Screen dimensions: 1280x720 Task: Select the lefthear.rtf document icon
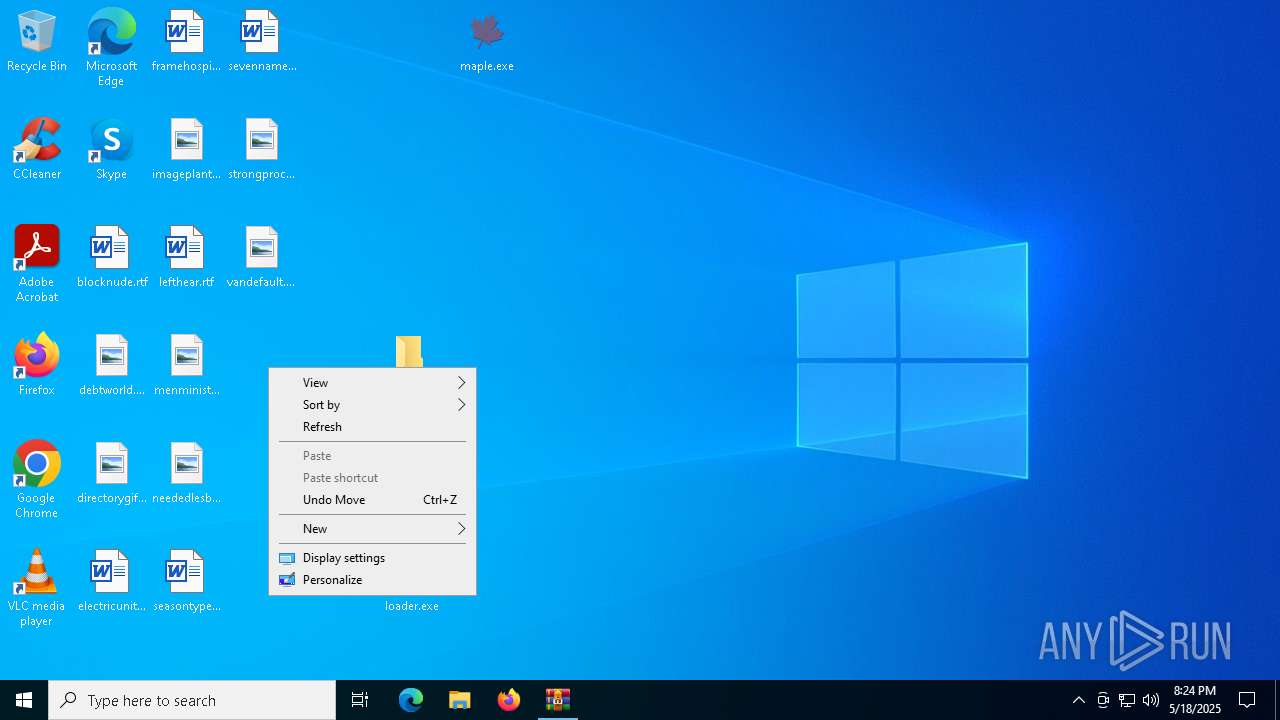click(x=186, y=258)
